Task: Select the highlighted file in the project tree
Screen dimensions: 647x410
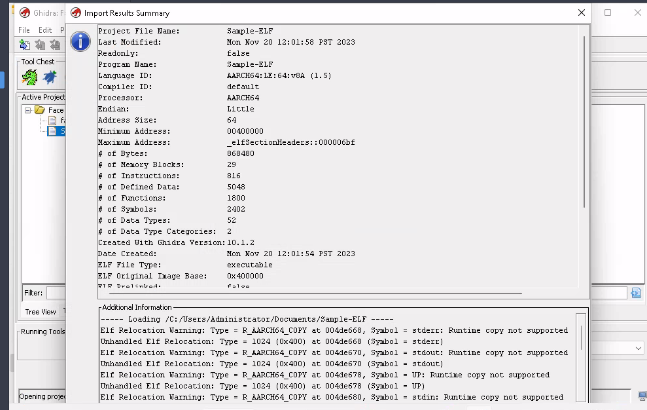Action: click(59, 130)
